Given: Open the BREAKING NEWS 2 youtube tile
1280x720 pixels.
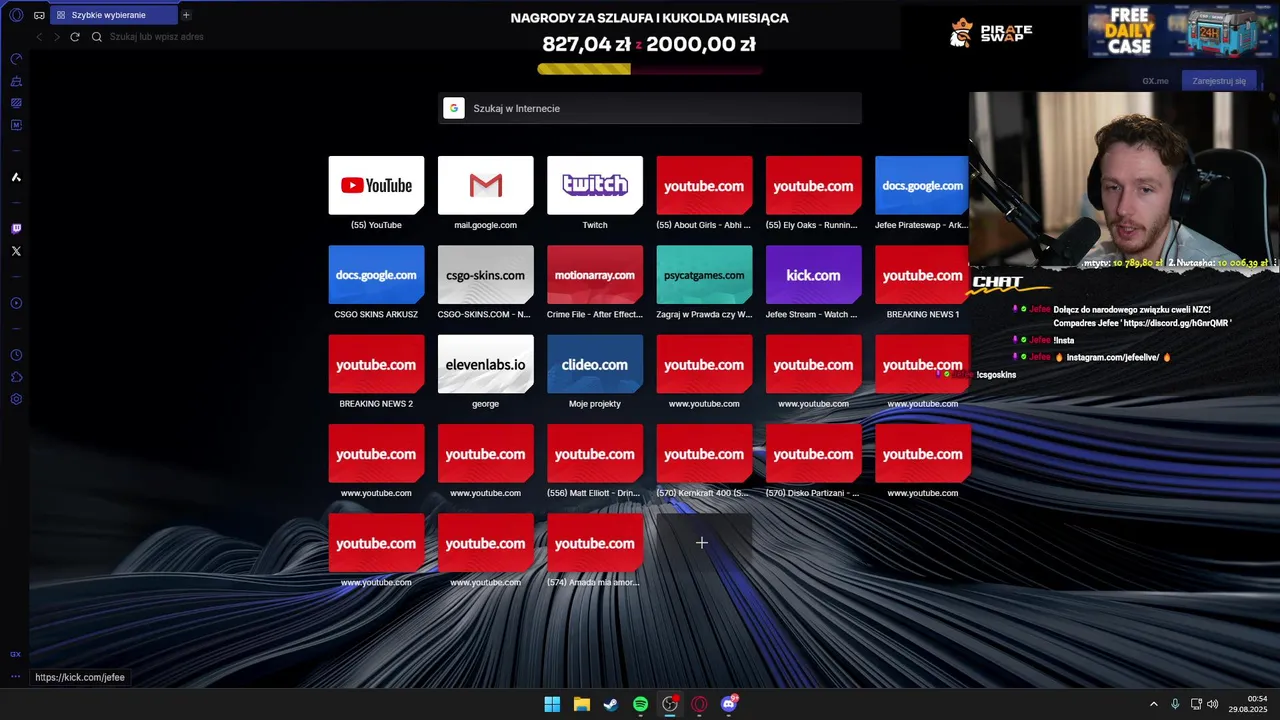Looking at the screenshot, I should (x=376, y=364).
